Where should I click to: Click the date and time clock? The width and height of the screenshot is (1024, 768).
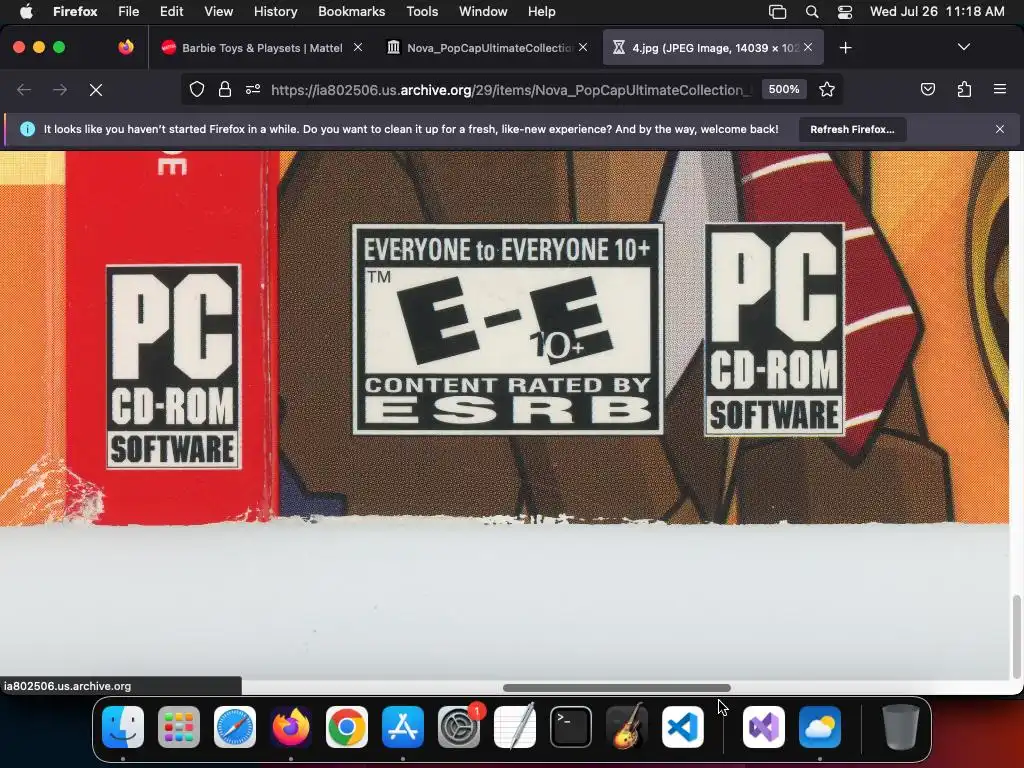[937, 11]
